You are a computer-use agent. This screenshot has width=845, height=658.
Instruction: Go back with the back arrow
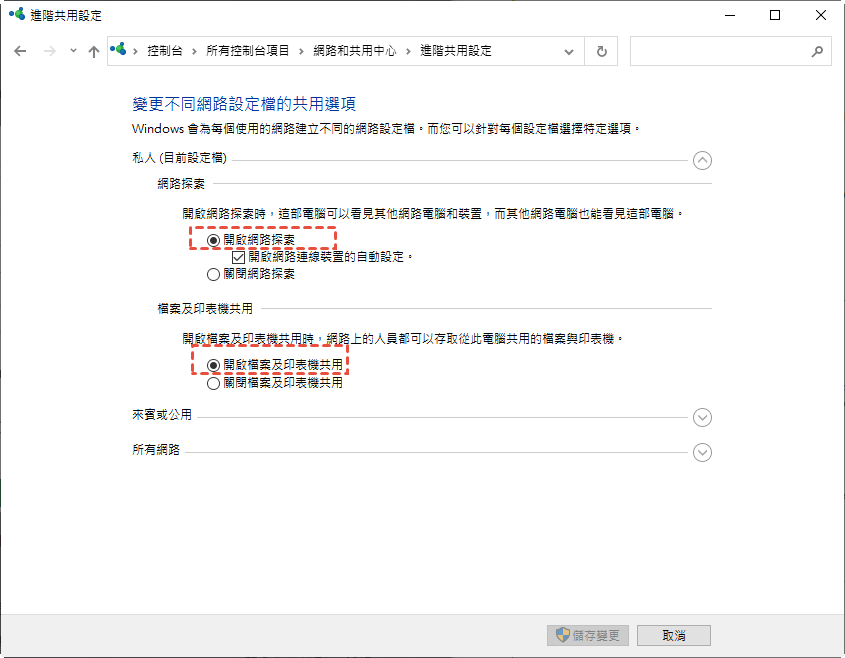click(20, 51)
